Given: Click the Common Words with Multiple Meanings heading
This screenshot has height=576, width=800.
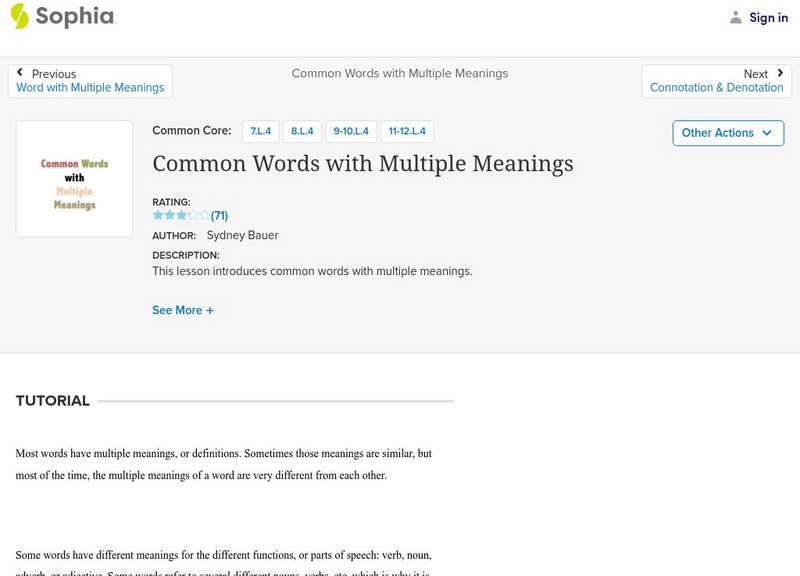Looking at the screenshot, I should [x=363, y=164].
